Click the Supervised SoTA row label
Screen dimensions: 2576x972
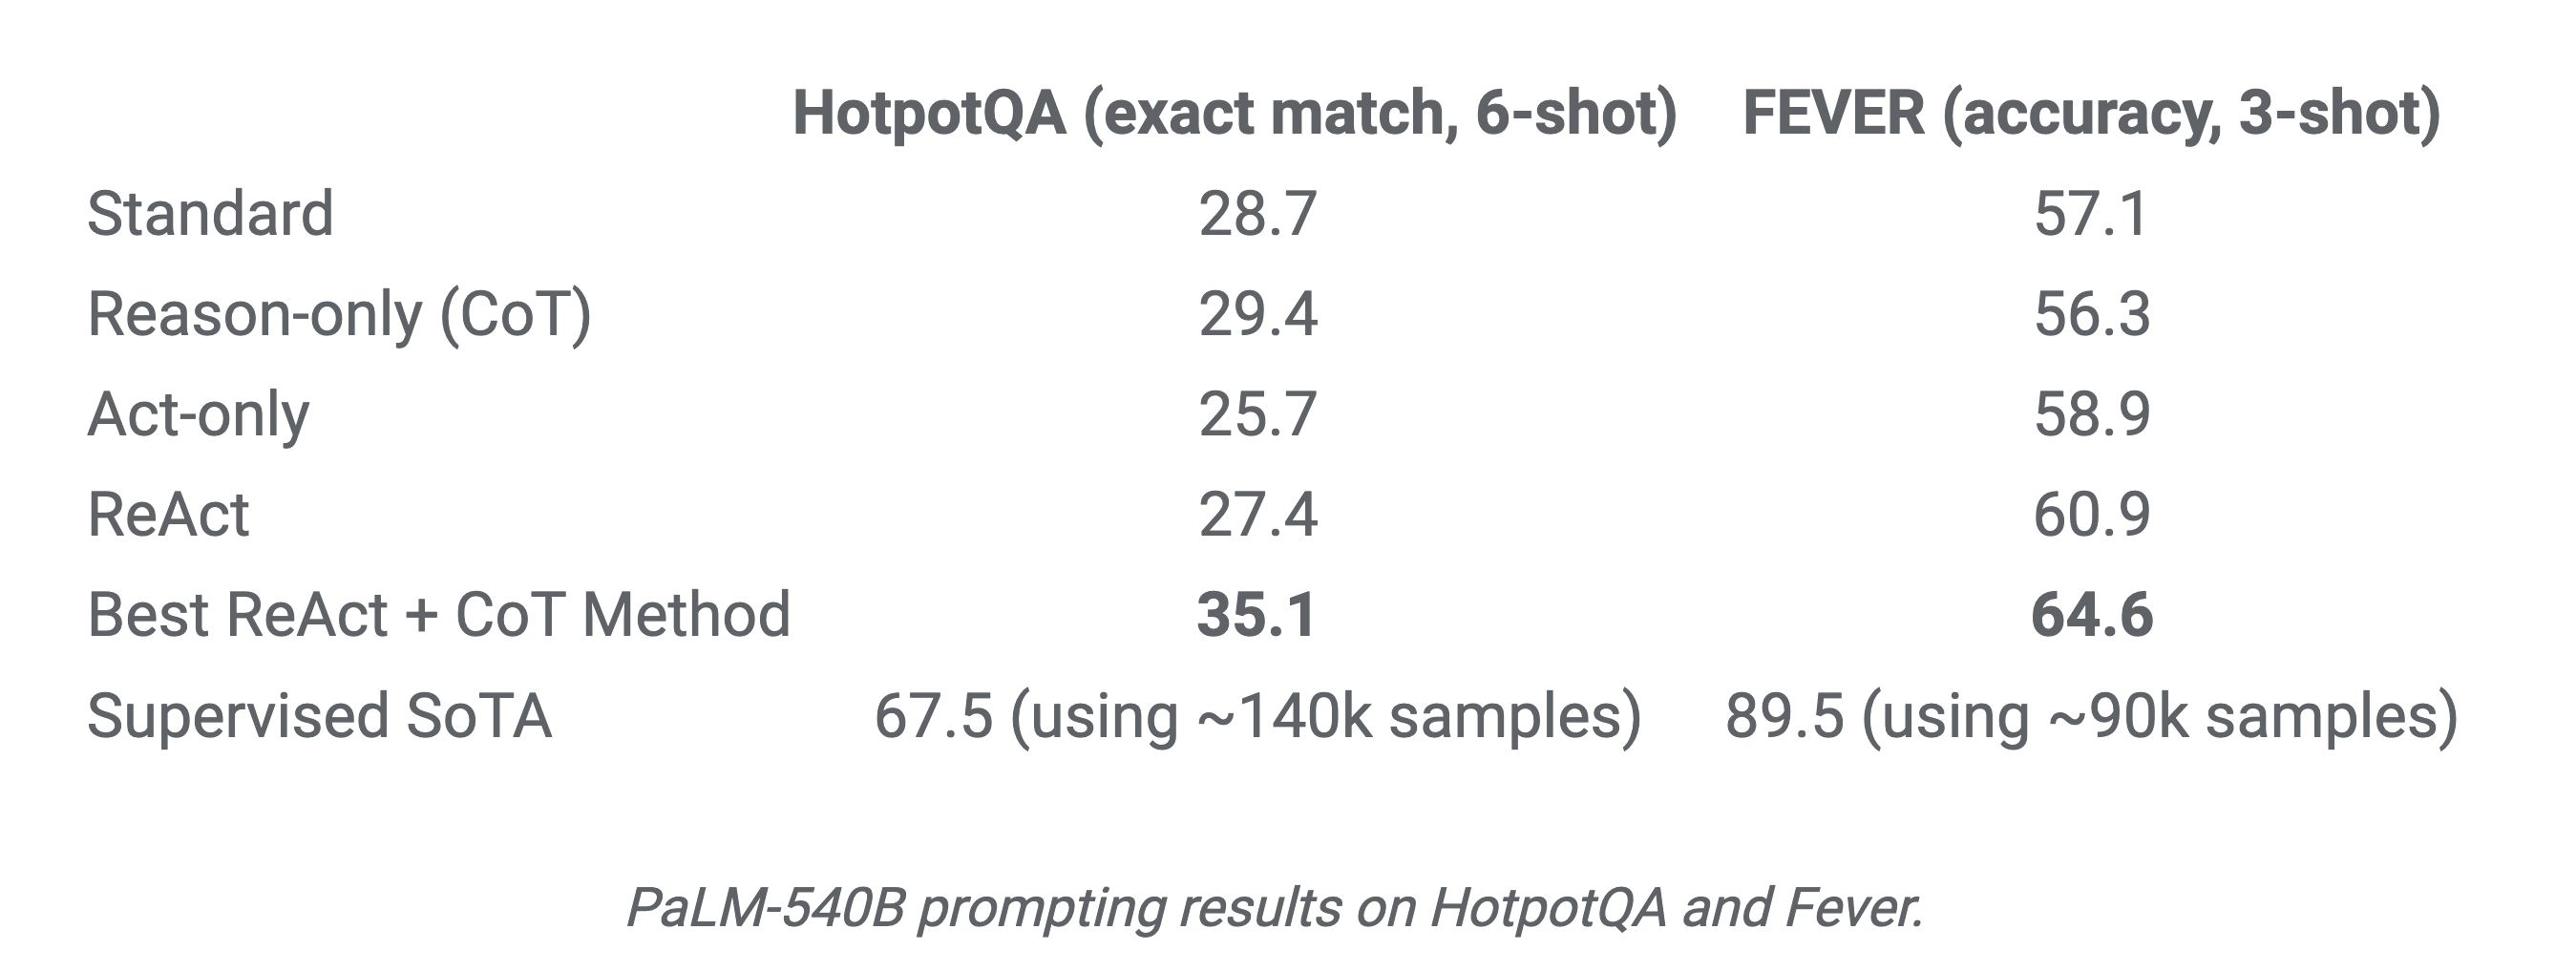coord(319,716)
